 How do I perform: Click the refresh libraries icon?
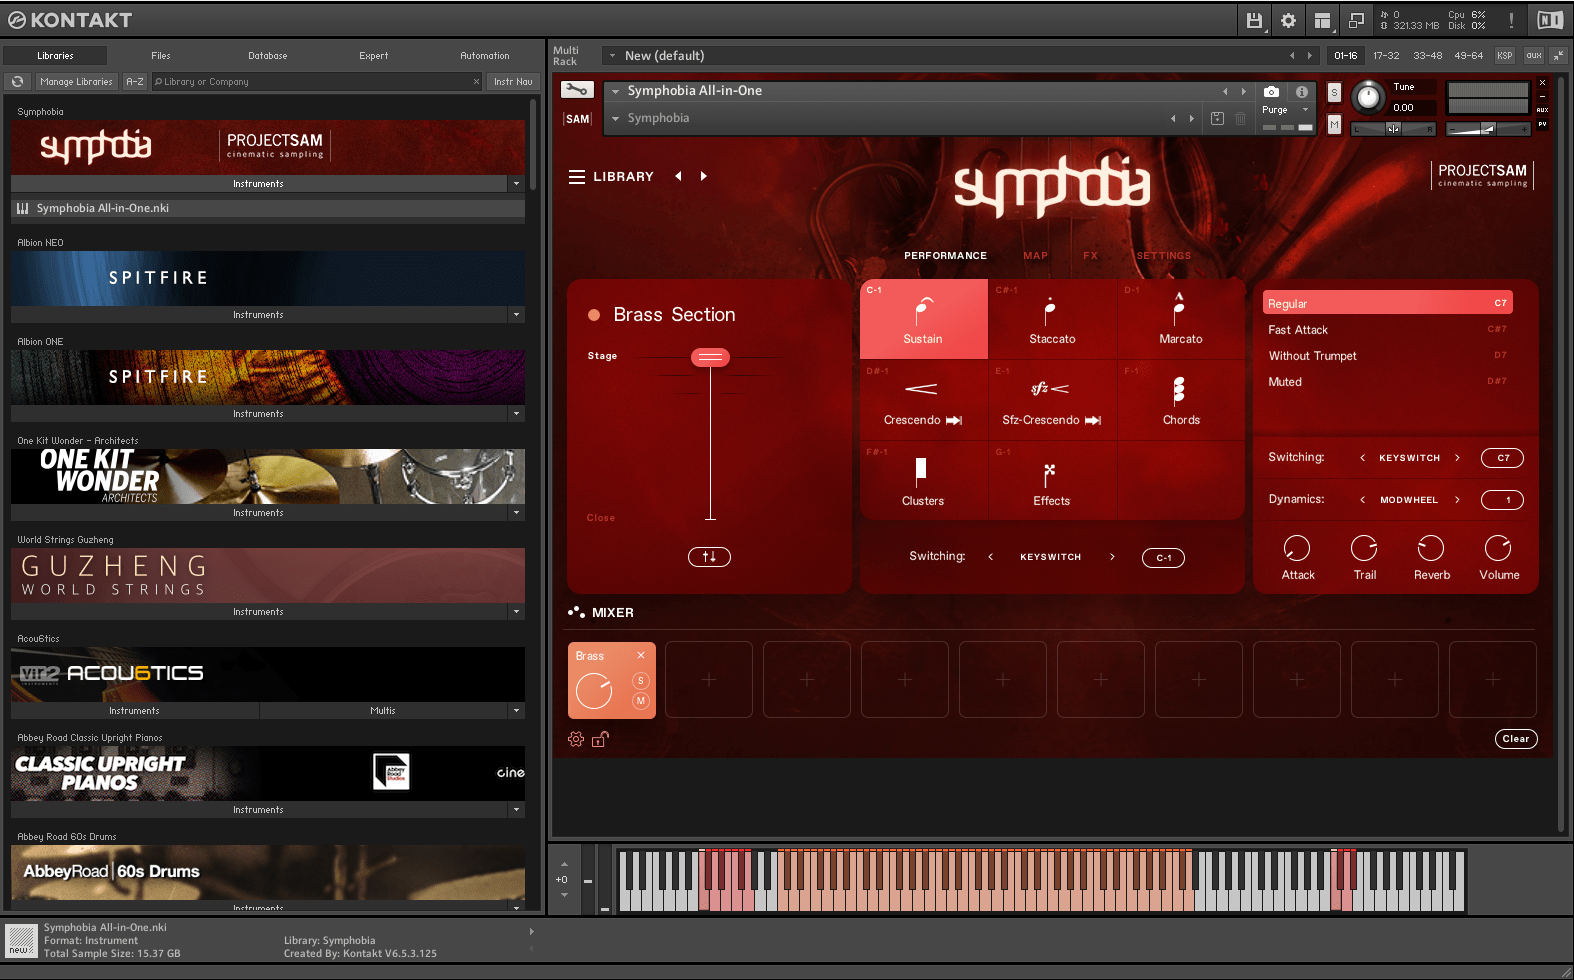18,82
